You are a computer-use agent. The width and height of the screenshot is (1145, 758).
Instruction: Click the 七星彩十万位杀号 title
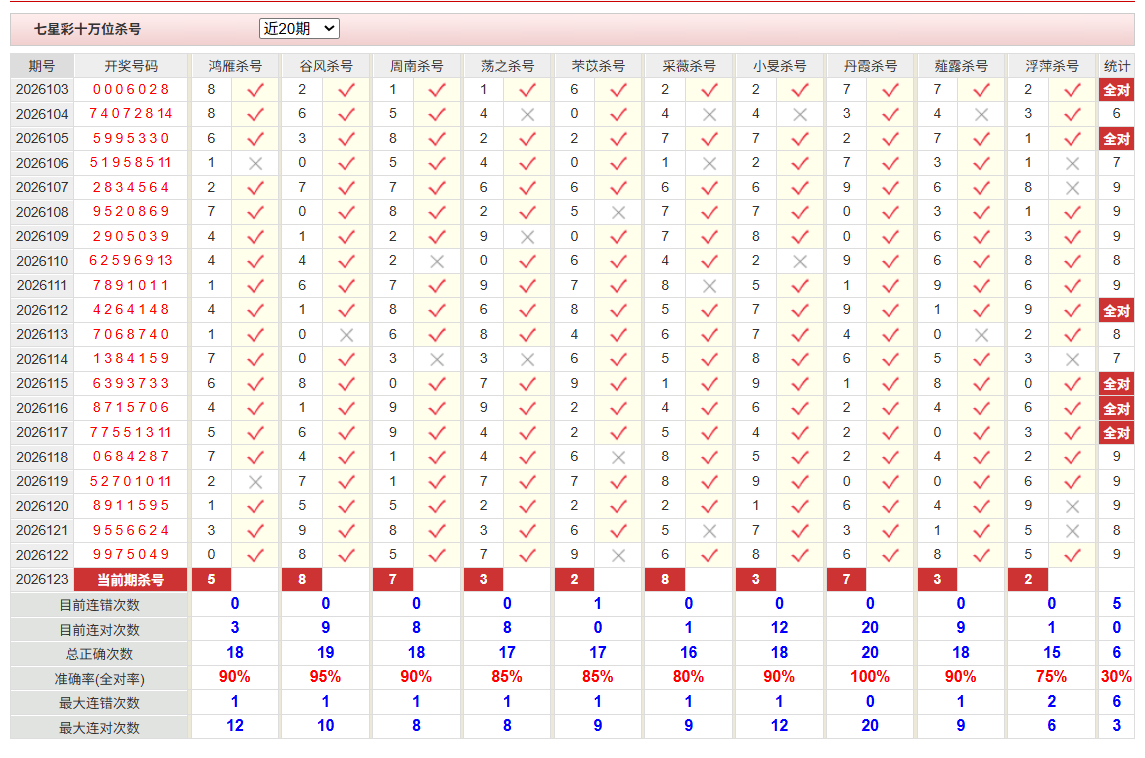88,29
